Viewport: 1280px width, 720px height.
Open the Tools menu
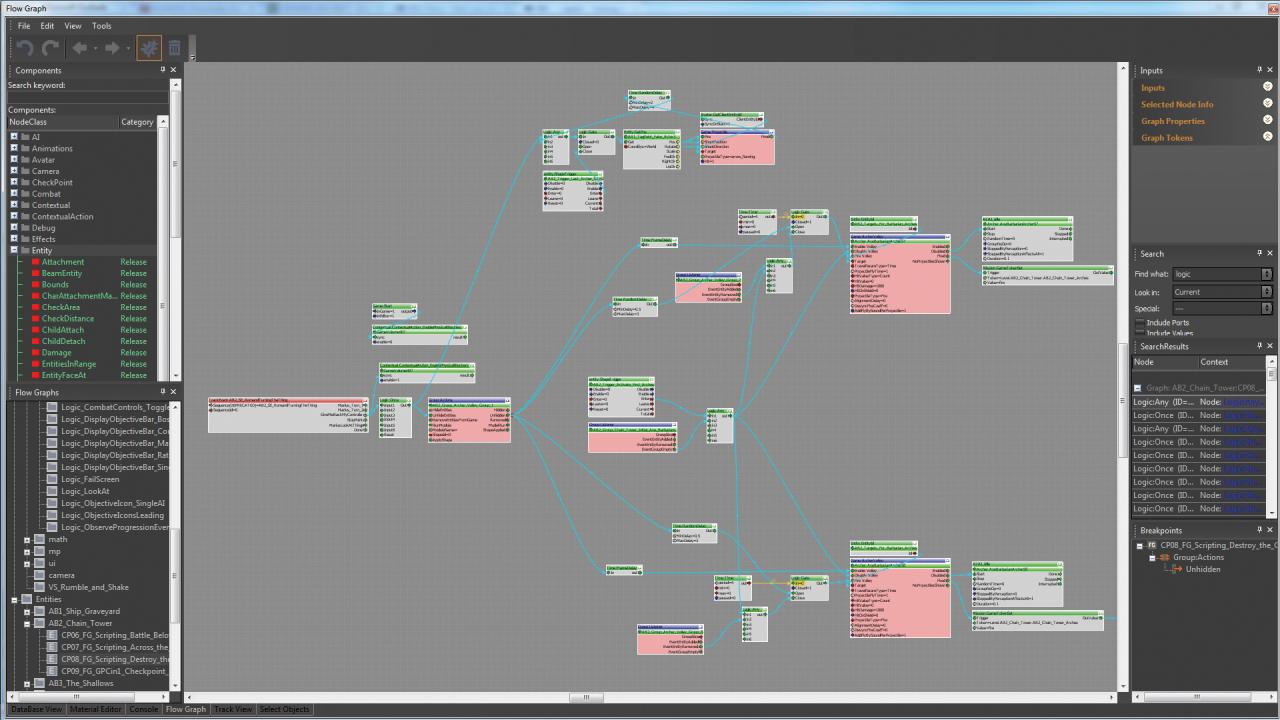[x=102, y=26]
